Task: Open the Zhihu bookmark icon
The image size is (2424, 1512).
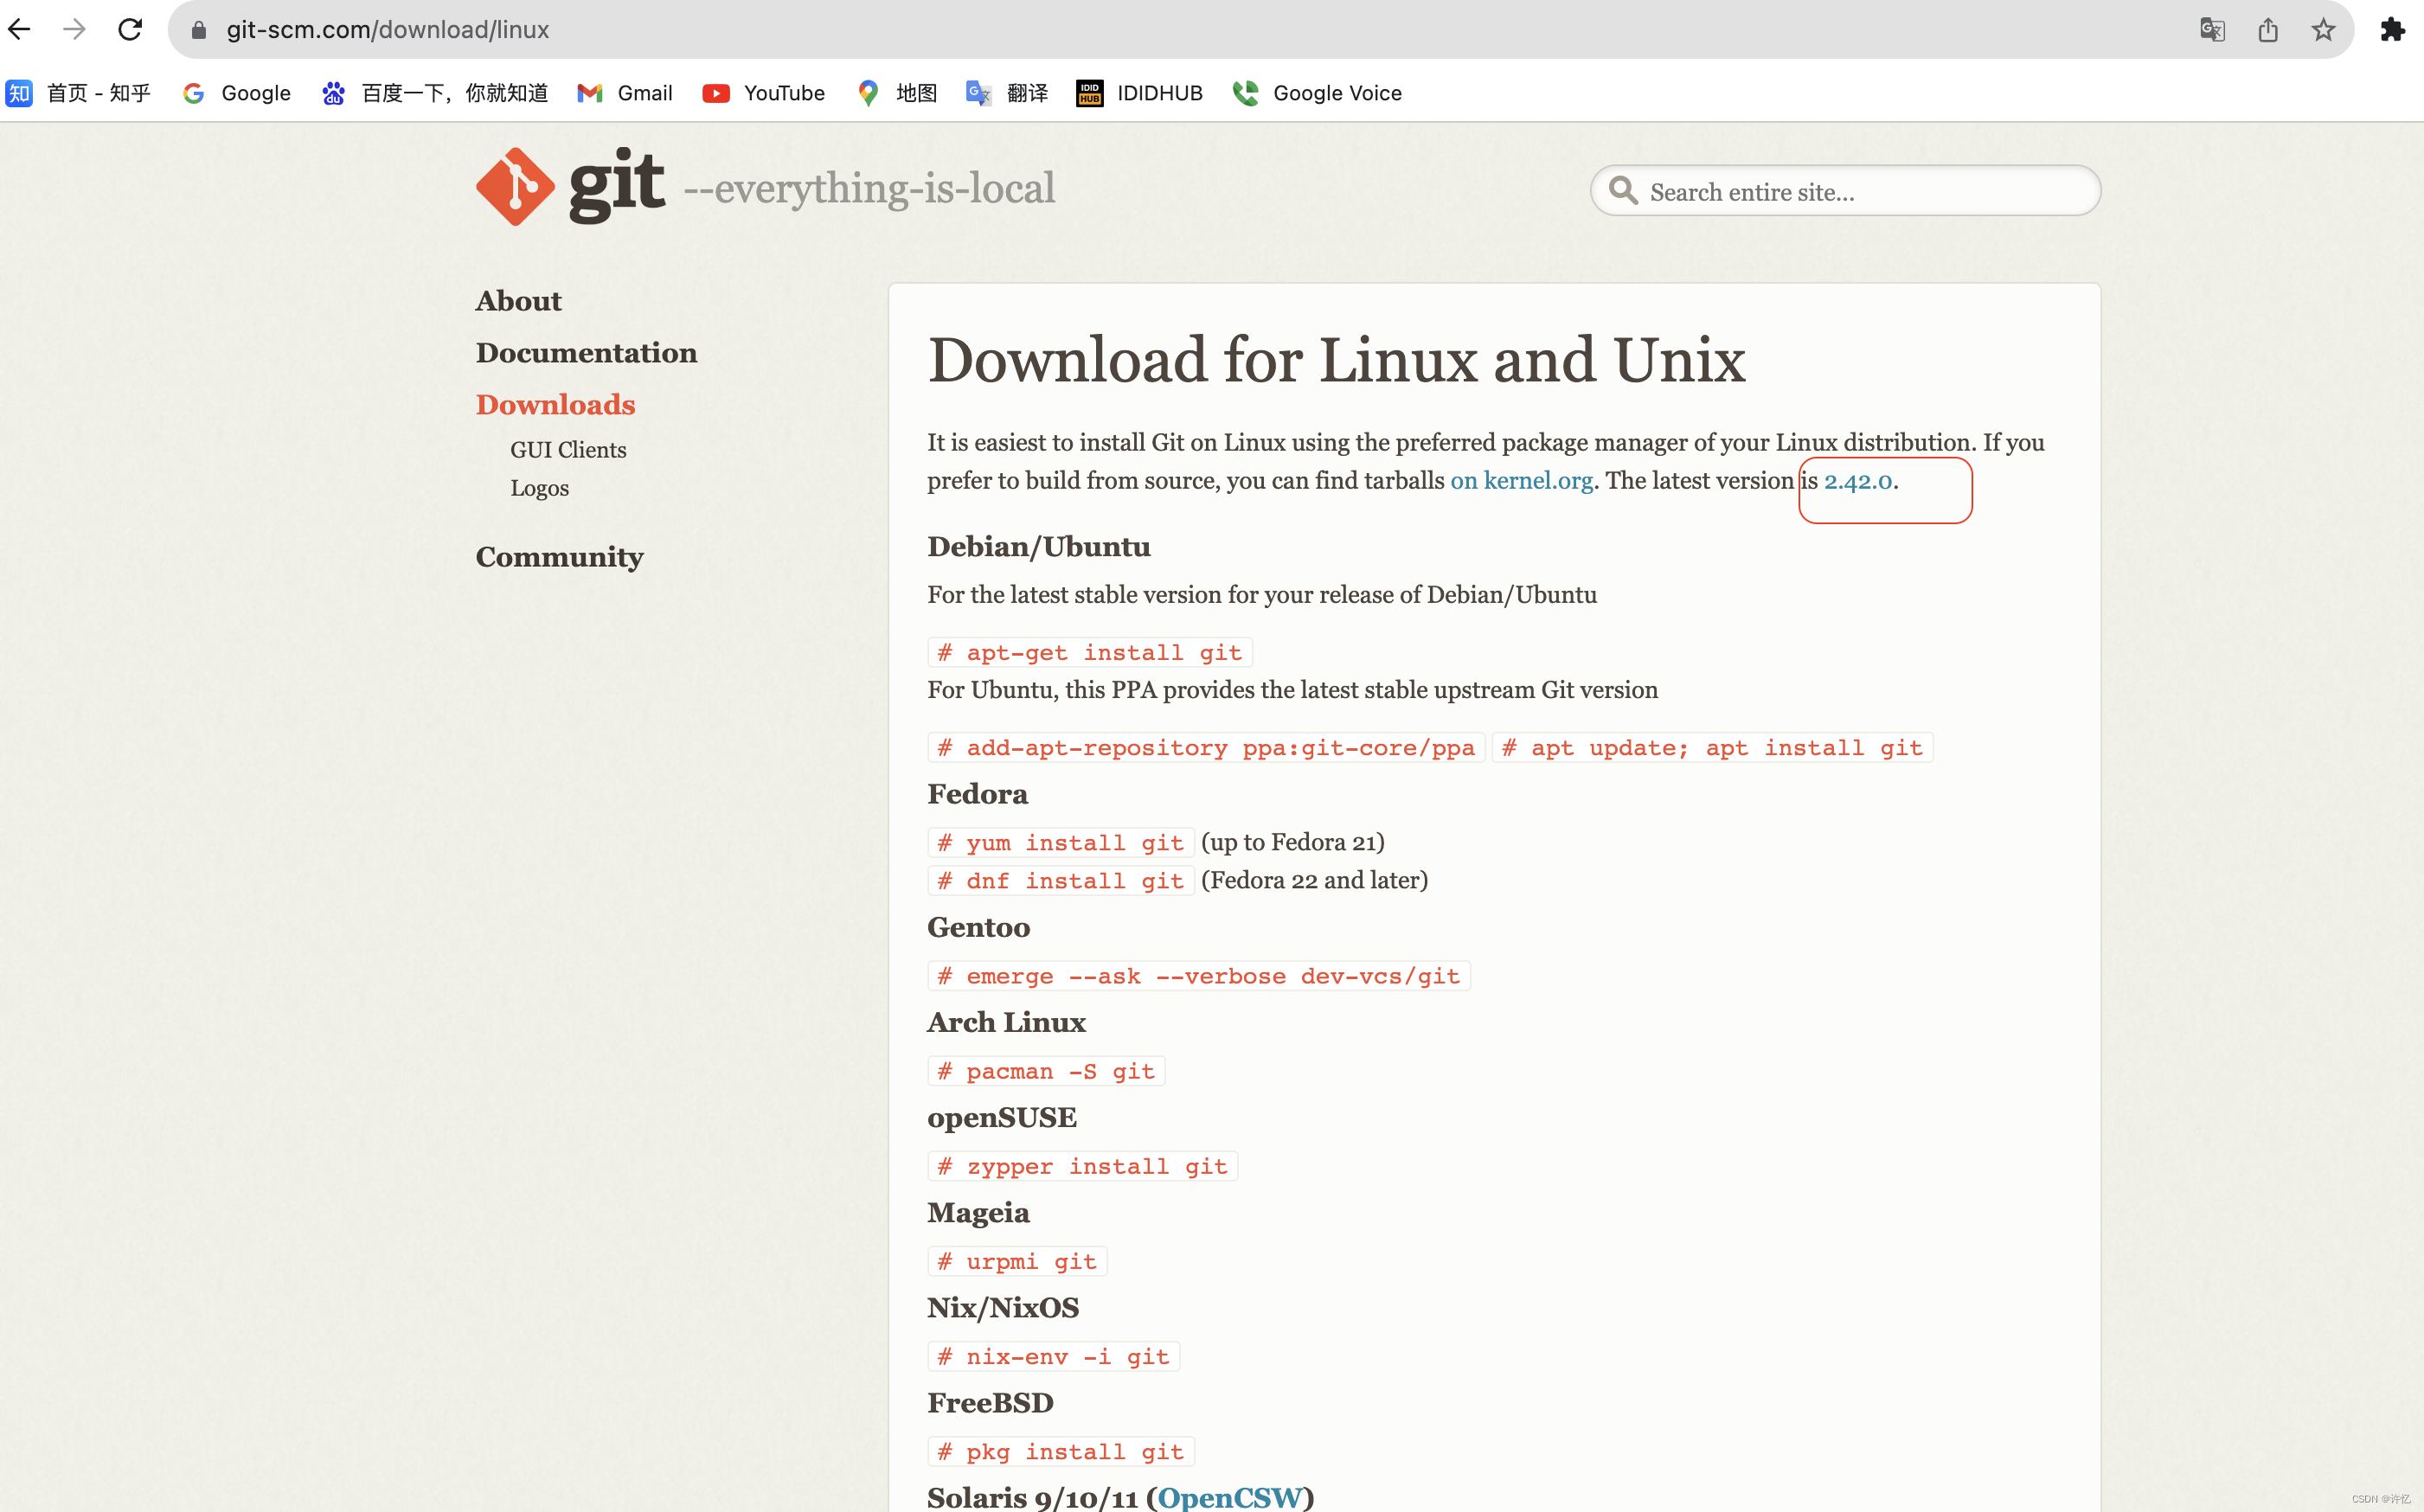Action: tap(19, 93)
